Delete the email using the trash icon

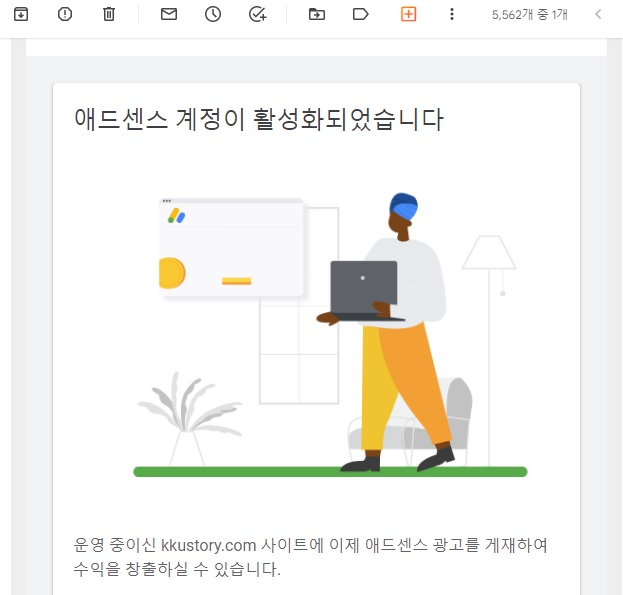109,14
